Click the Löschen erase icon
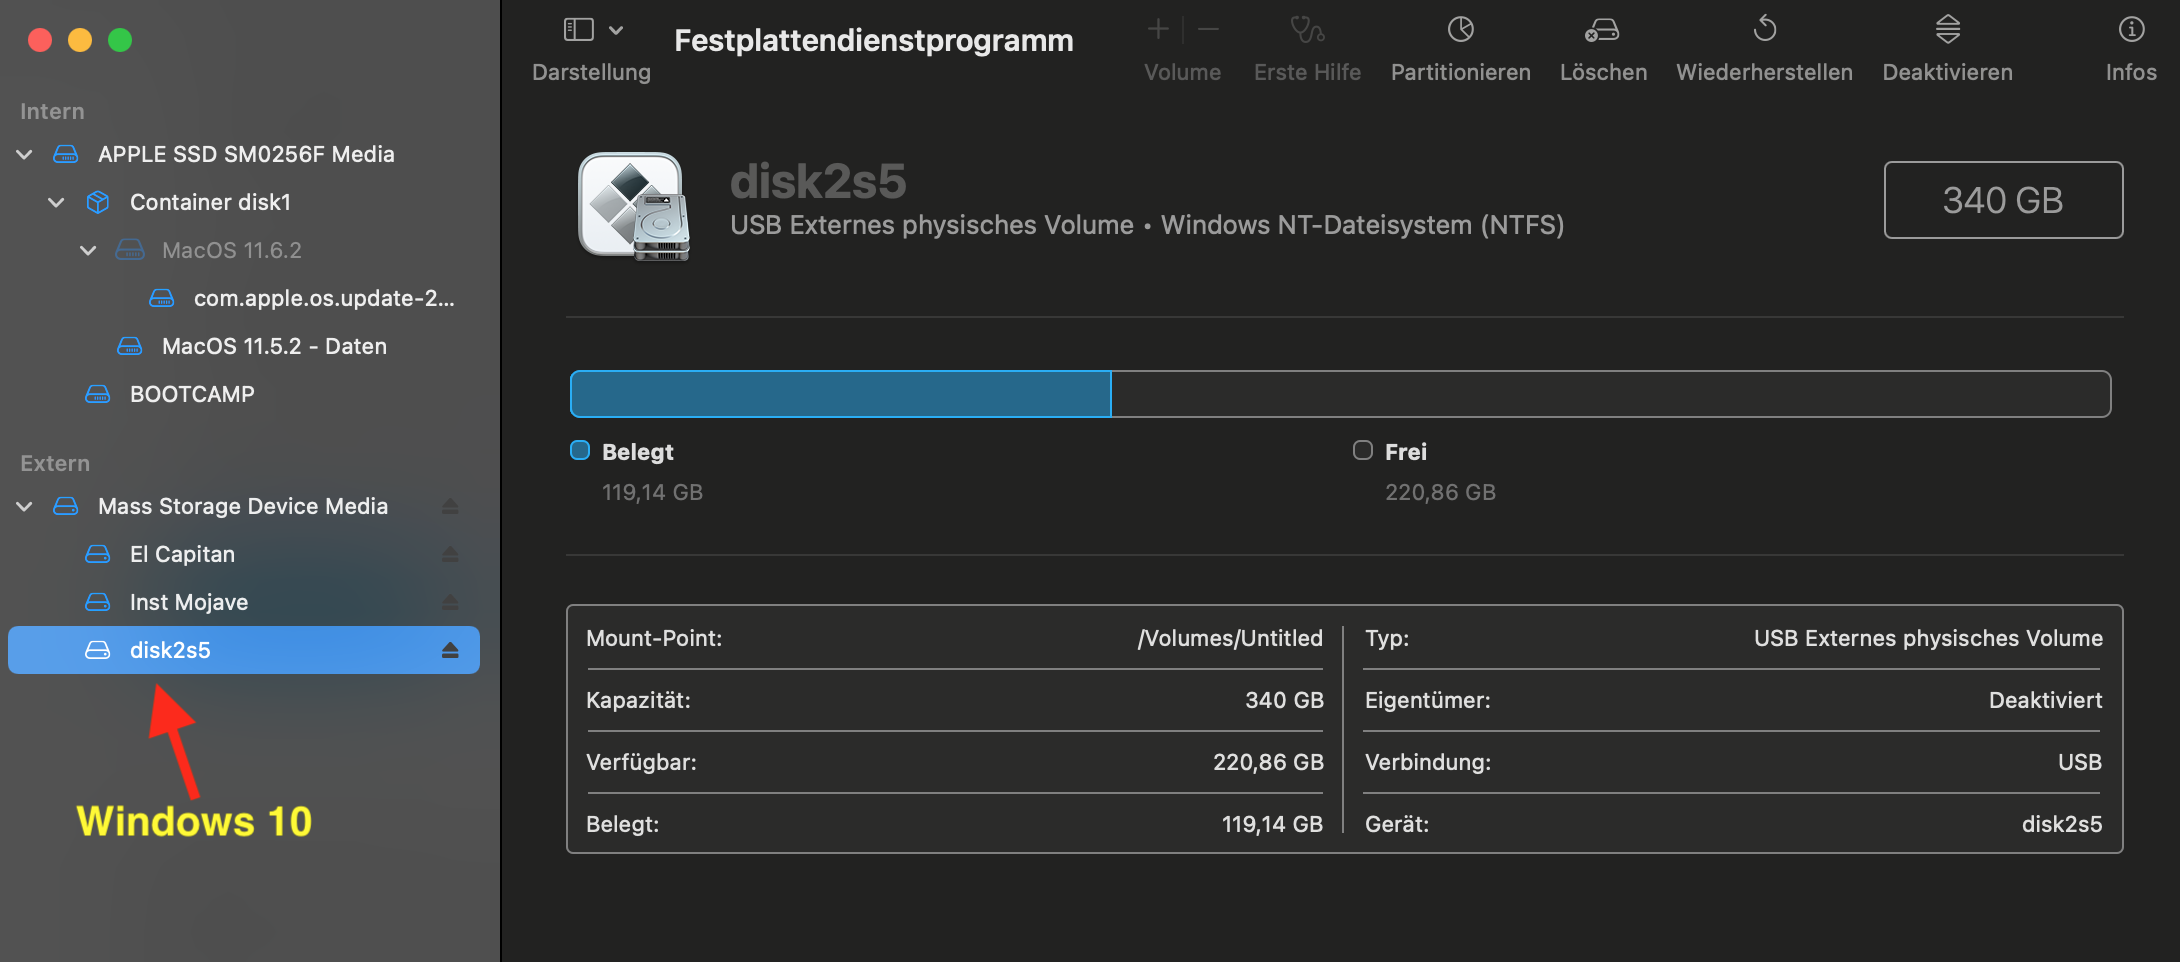Image resolution: width=2180 pixels, height=962 pixels. 1602,30
